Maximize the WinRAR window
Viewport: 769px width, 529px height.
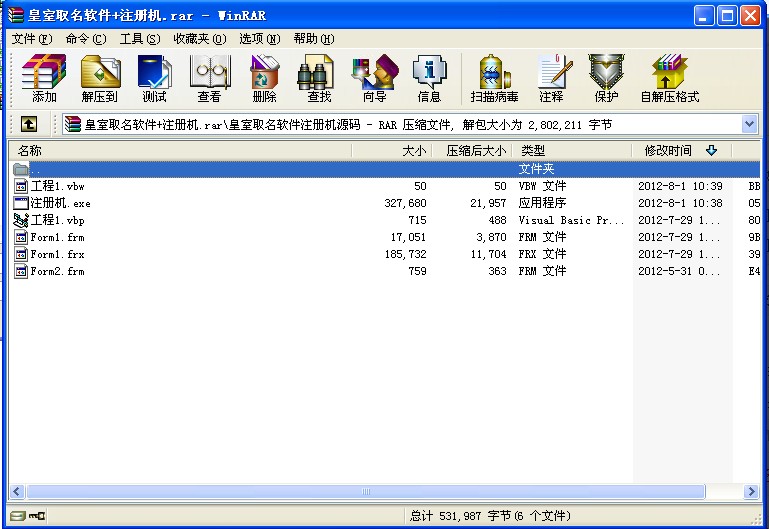click(x=727, y=16)
